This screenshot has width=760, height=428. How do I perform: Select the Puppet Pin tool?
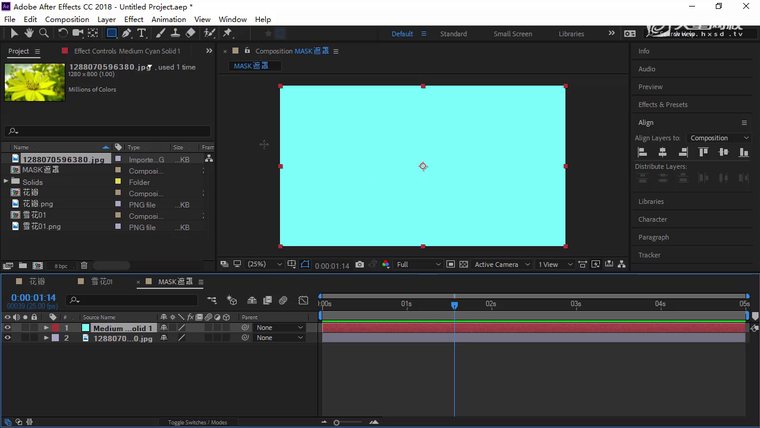tap(228, 33)
